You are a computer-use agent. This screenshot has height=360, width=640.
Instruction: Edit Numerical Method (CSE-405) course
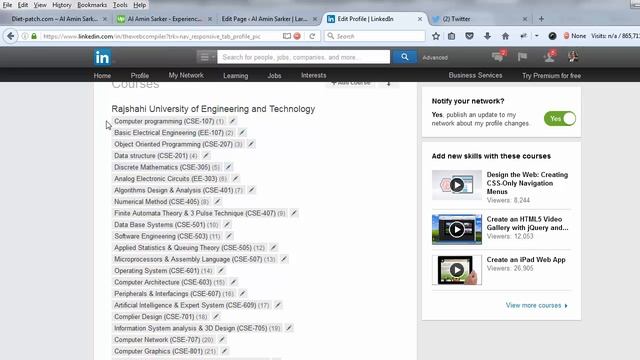(217, 201)
